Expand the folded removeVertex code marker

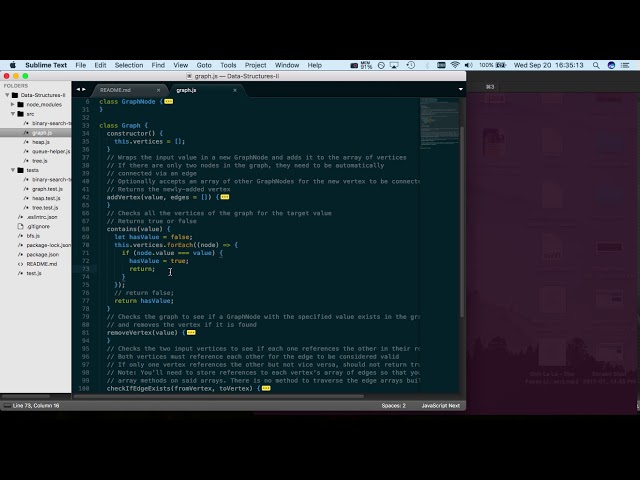[191, 333]
